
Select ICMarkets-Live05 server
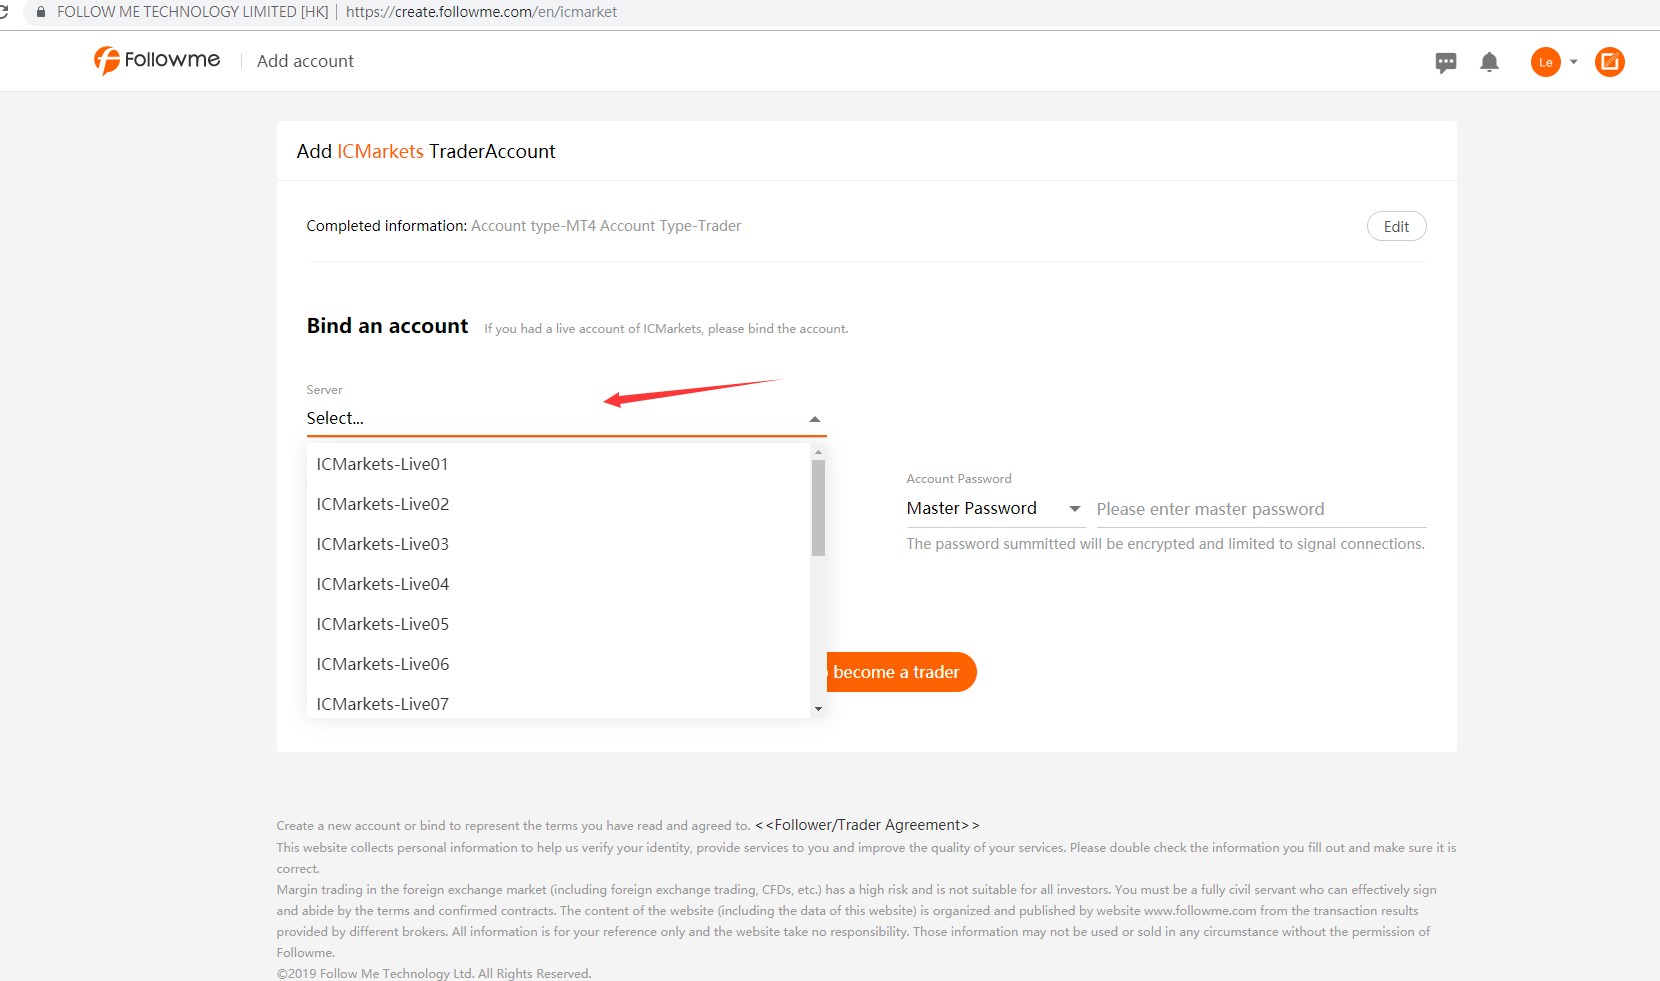pos(558,624)
